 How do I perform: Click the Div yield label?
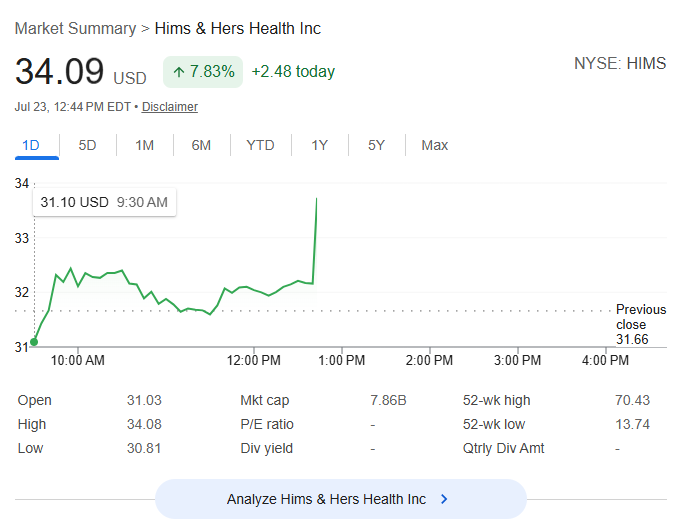tap(266, 448)
